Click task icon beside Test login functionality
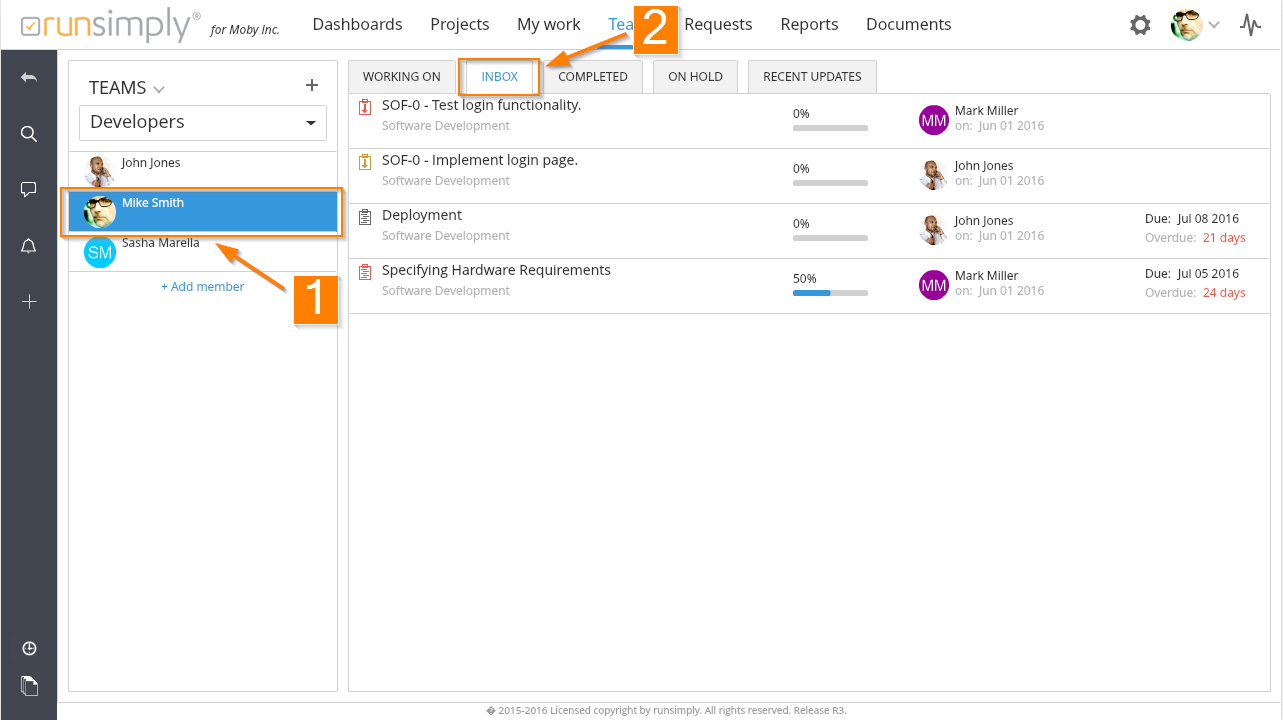The width and height of the screenshot is (1283, 720). point(365,106)
